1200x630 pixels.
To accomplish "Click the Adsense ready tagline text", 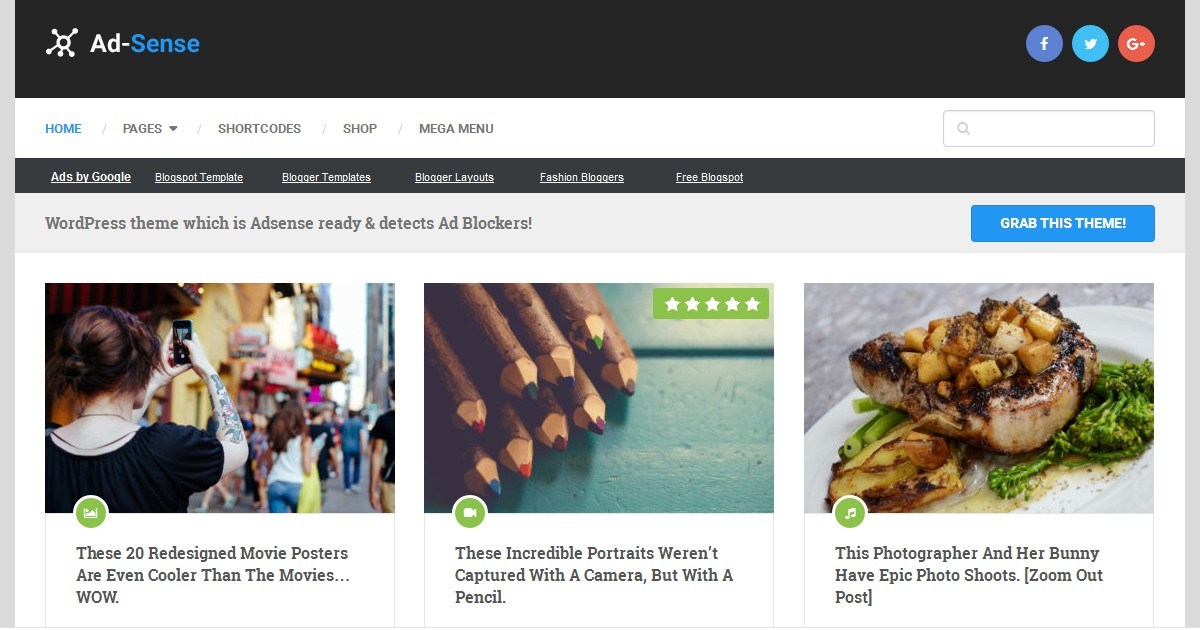I will coord(288,223).
